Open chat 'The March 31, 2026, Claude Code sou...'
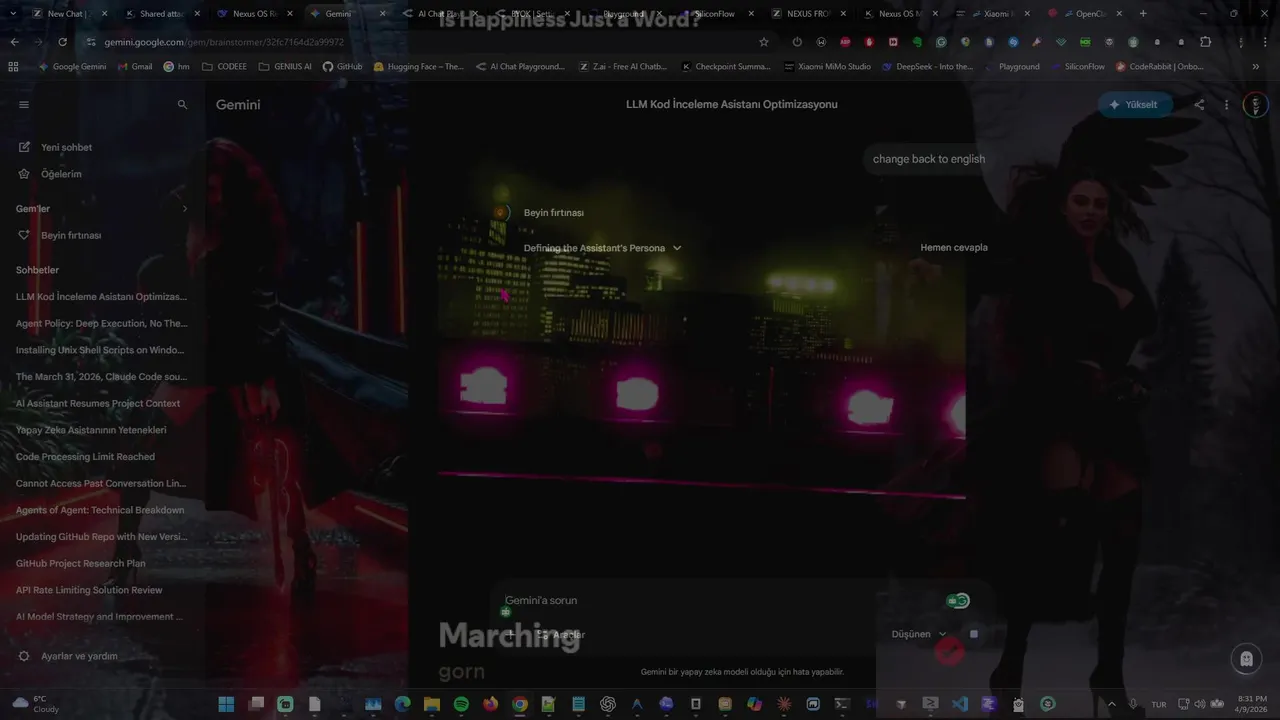Viewport: 1280px width, 720px height. pos(101,377)
